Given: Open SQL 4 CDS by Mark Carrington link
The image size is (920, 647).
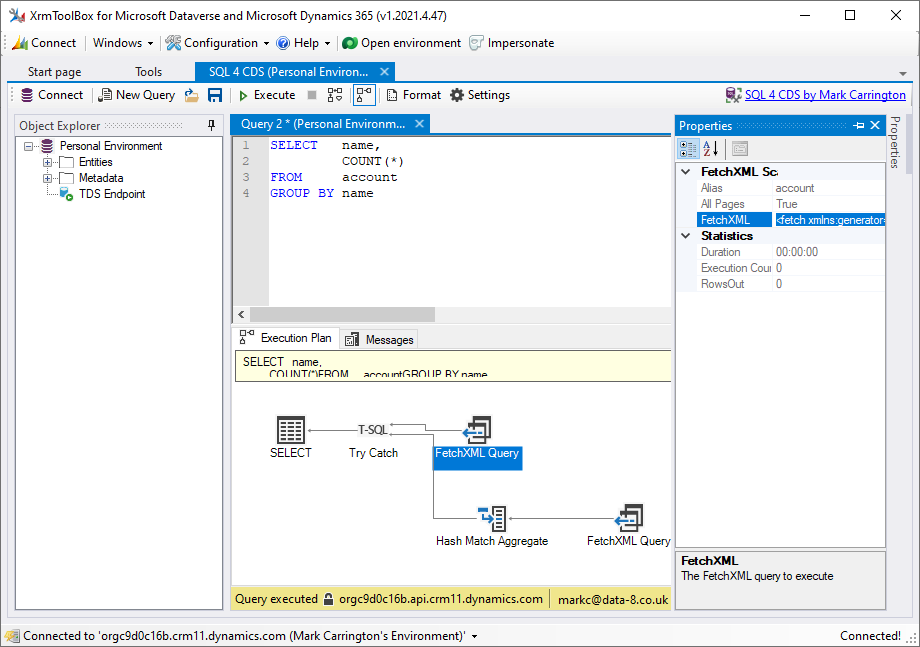Looking at the screenshot, I should coord(825,95).
